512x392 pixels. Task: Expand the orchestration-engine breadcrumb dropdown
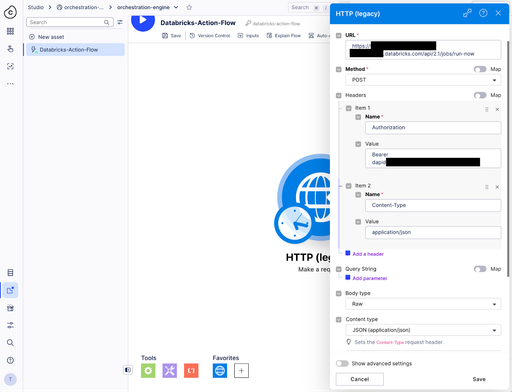[176, 7]
